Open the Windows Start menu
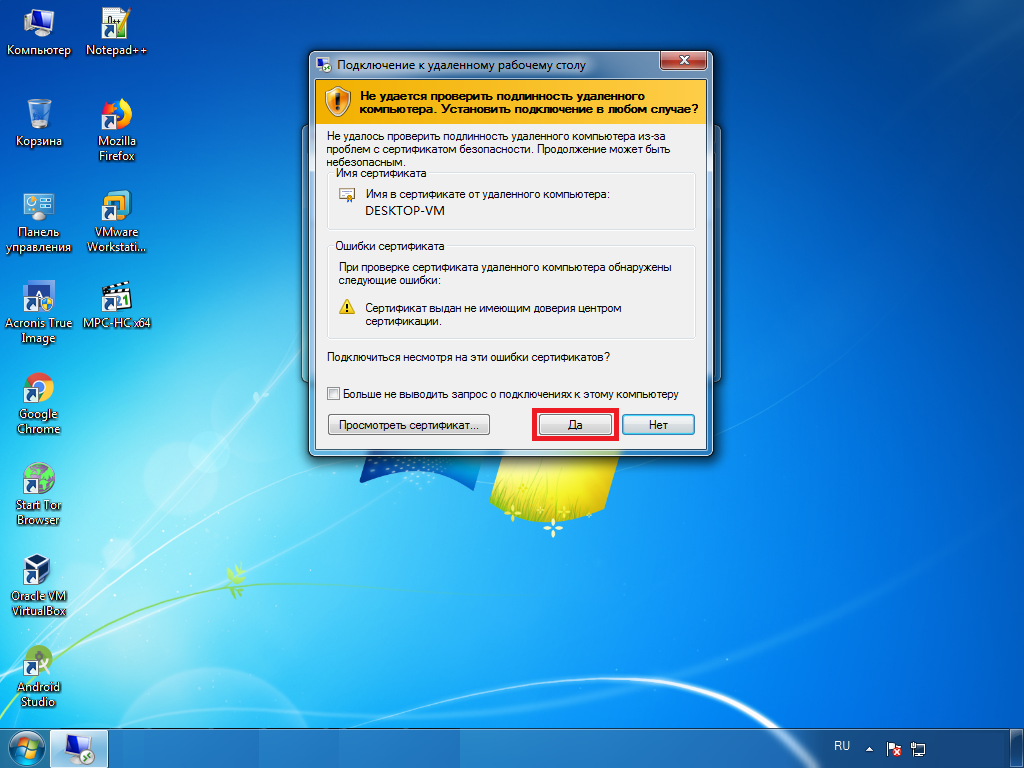 (25, 748)
